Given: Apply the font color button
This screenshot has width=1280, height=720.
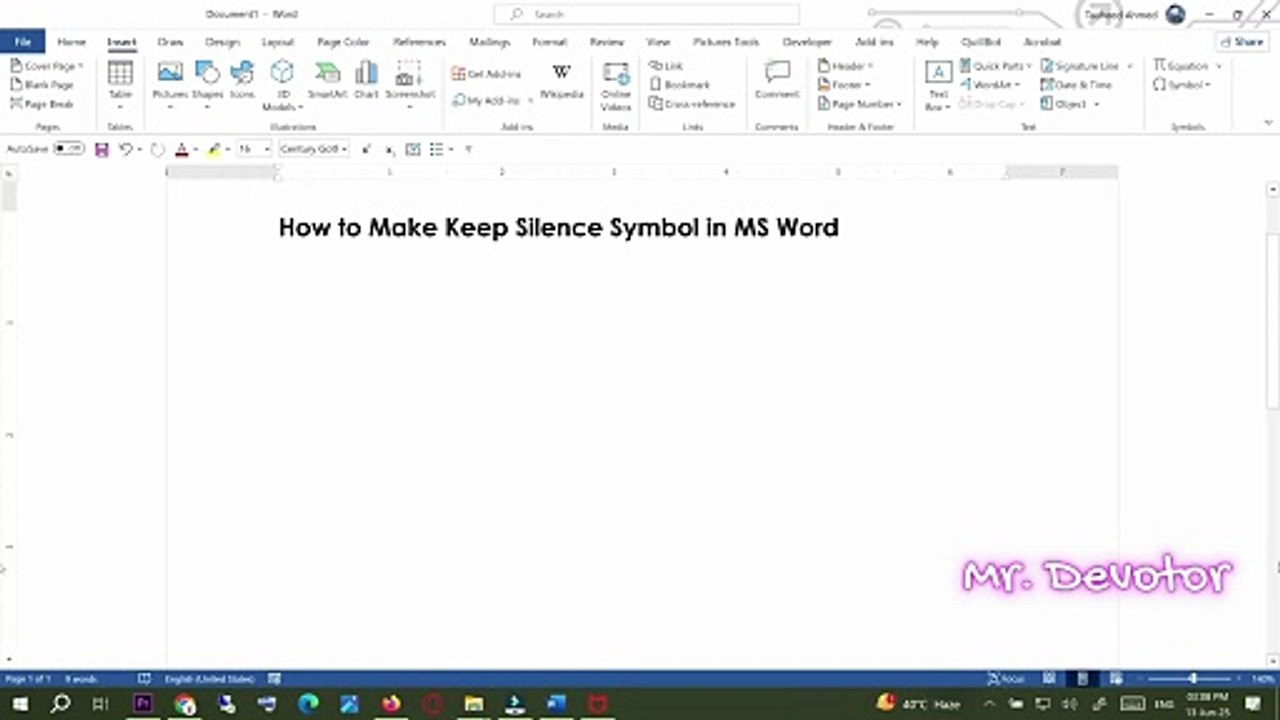Looking at the screenshot, I should [181, 149].
